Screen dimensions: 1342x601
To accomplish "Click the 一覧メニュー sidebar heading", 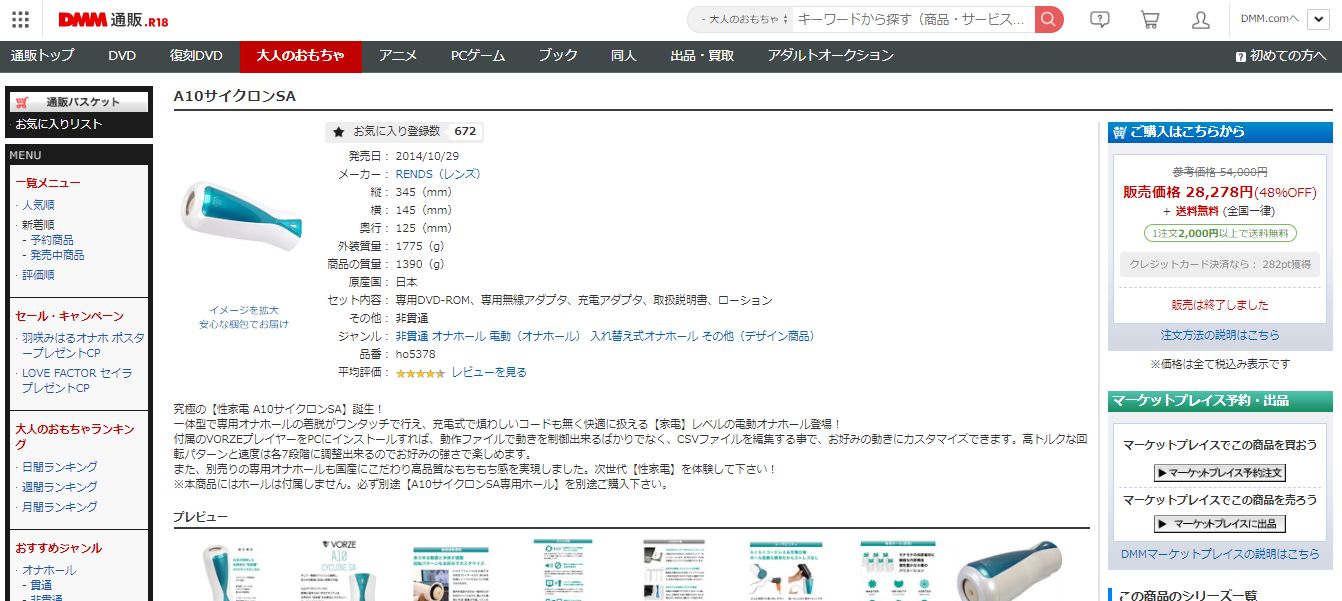I will [48, 183].
